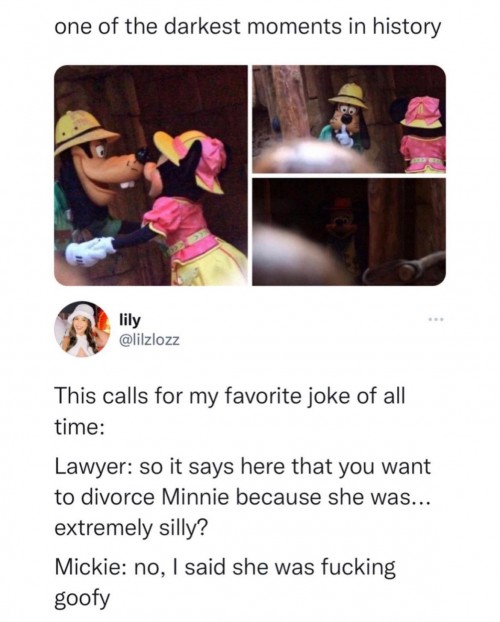This screenshot has height=622, width=500.
Task: Open the display name "lily"
Action: point(130,320)
